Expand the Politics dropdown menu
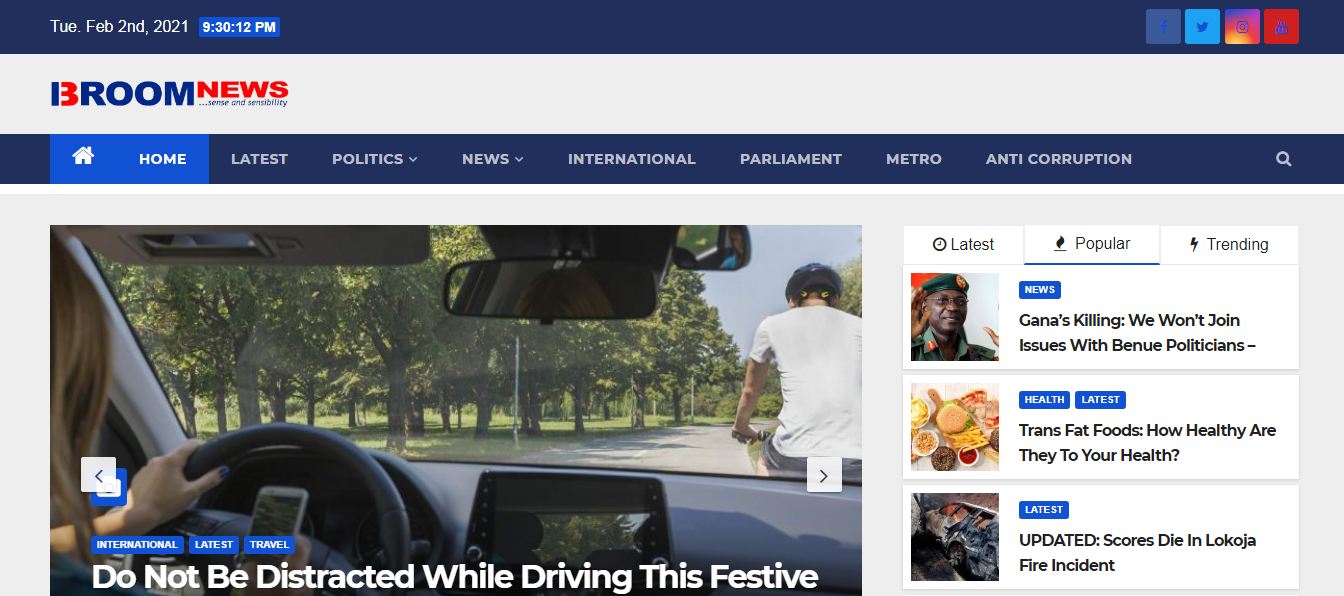Screen dimensions: 1344x596 tap(375, 159)
